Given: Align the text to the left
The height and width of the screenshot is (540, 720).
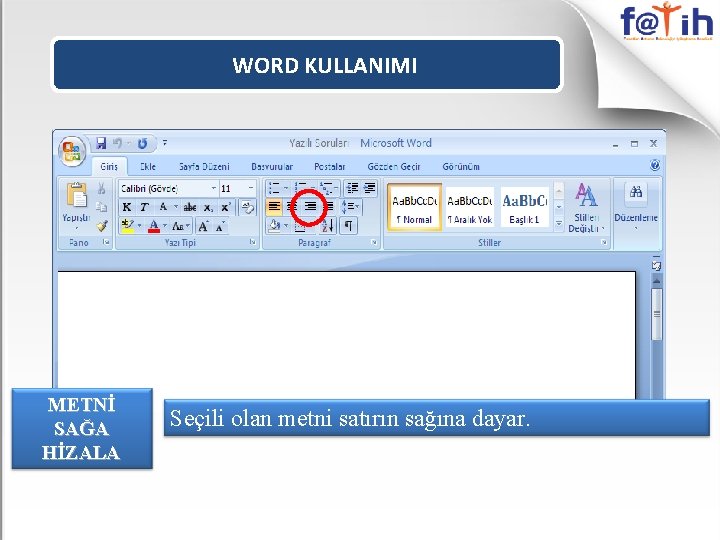Looking at the screenshot, I should click(x=274, y=207).
